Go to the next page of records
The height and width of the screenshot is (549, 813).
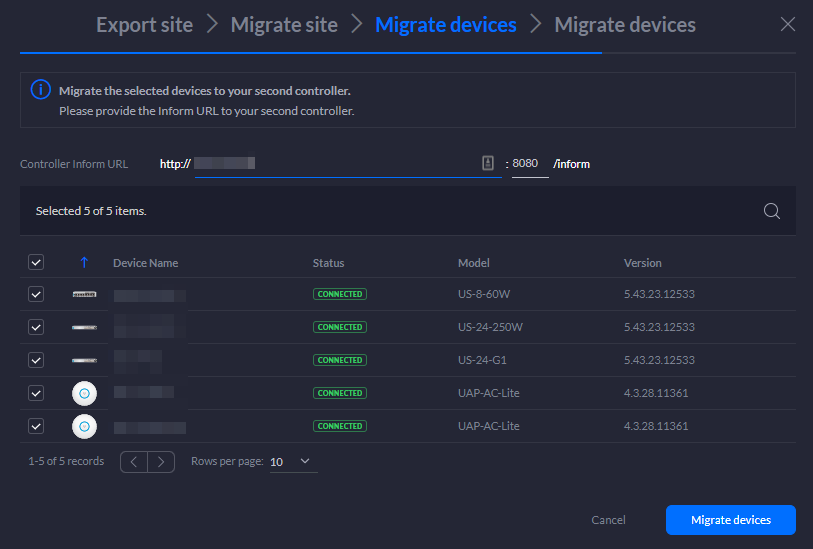tap(161, 462)
